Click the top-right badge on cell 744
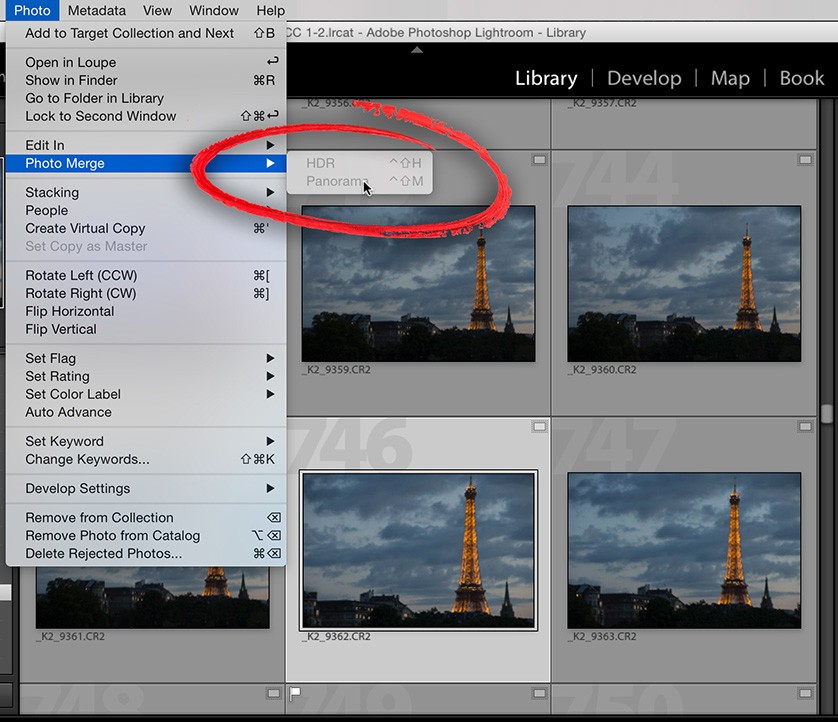Screen dimensions: 838x722 tap(806, 158)
